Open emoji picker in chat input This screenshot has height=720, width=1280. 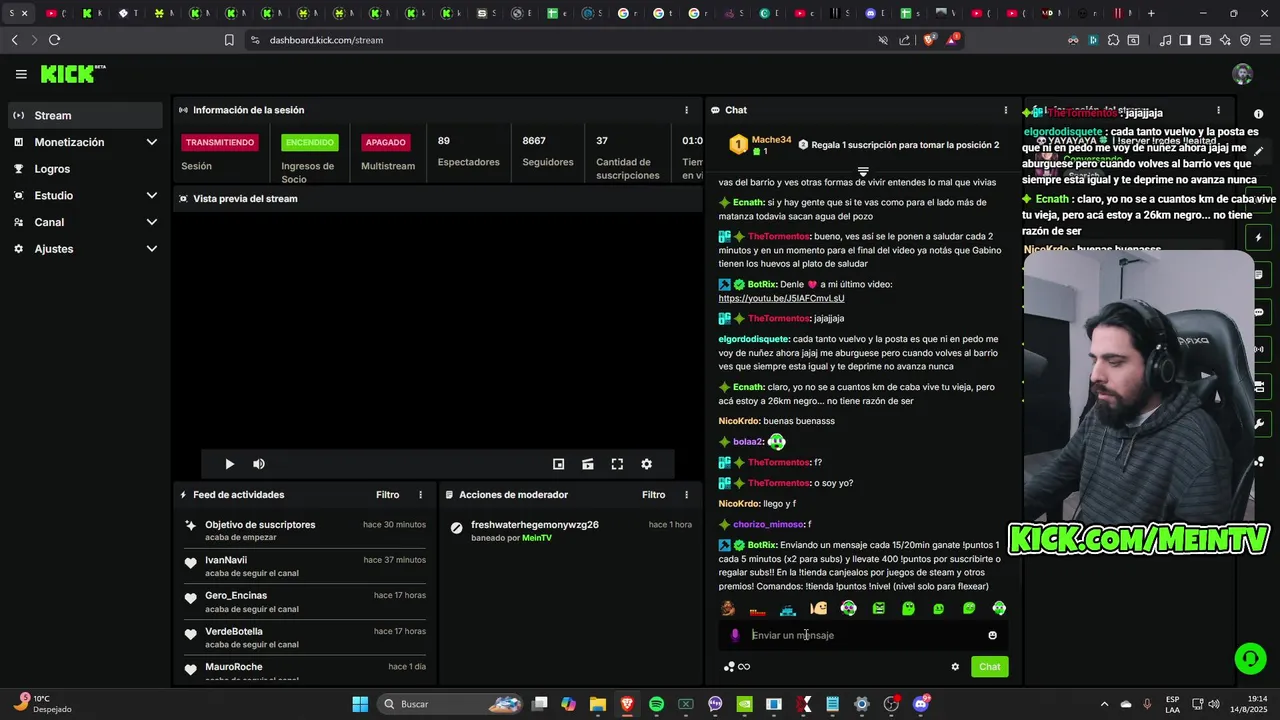coord(992,635)
